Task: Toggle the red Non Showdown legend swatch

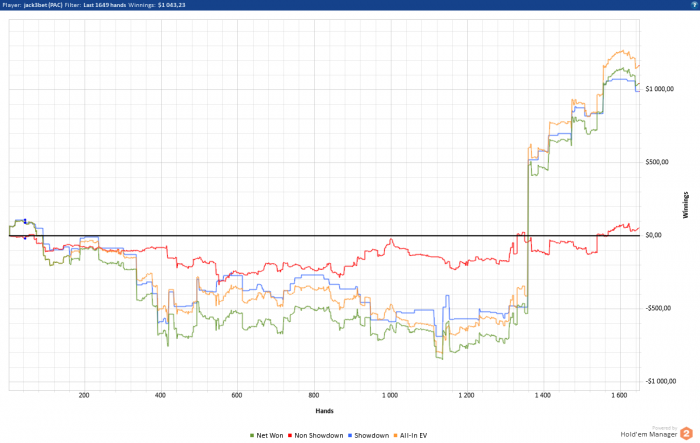Action: click(x=290, y=435)
